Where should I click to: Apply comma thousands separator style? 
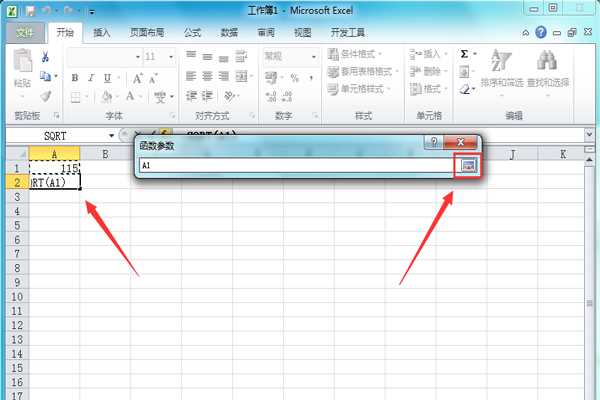point(311,78)
